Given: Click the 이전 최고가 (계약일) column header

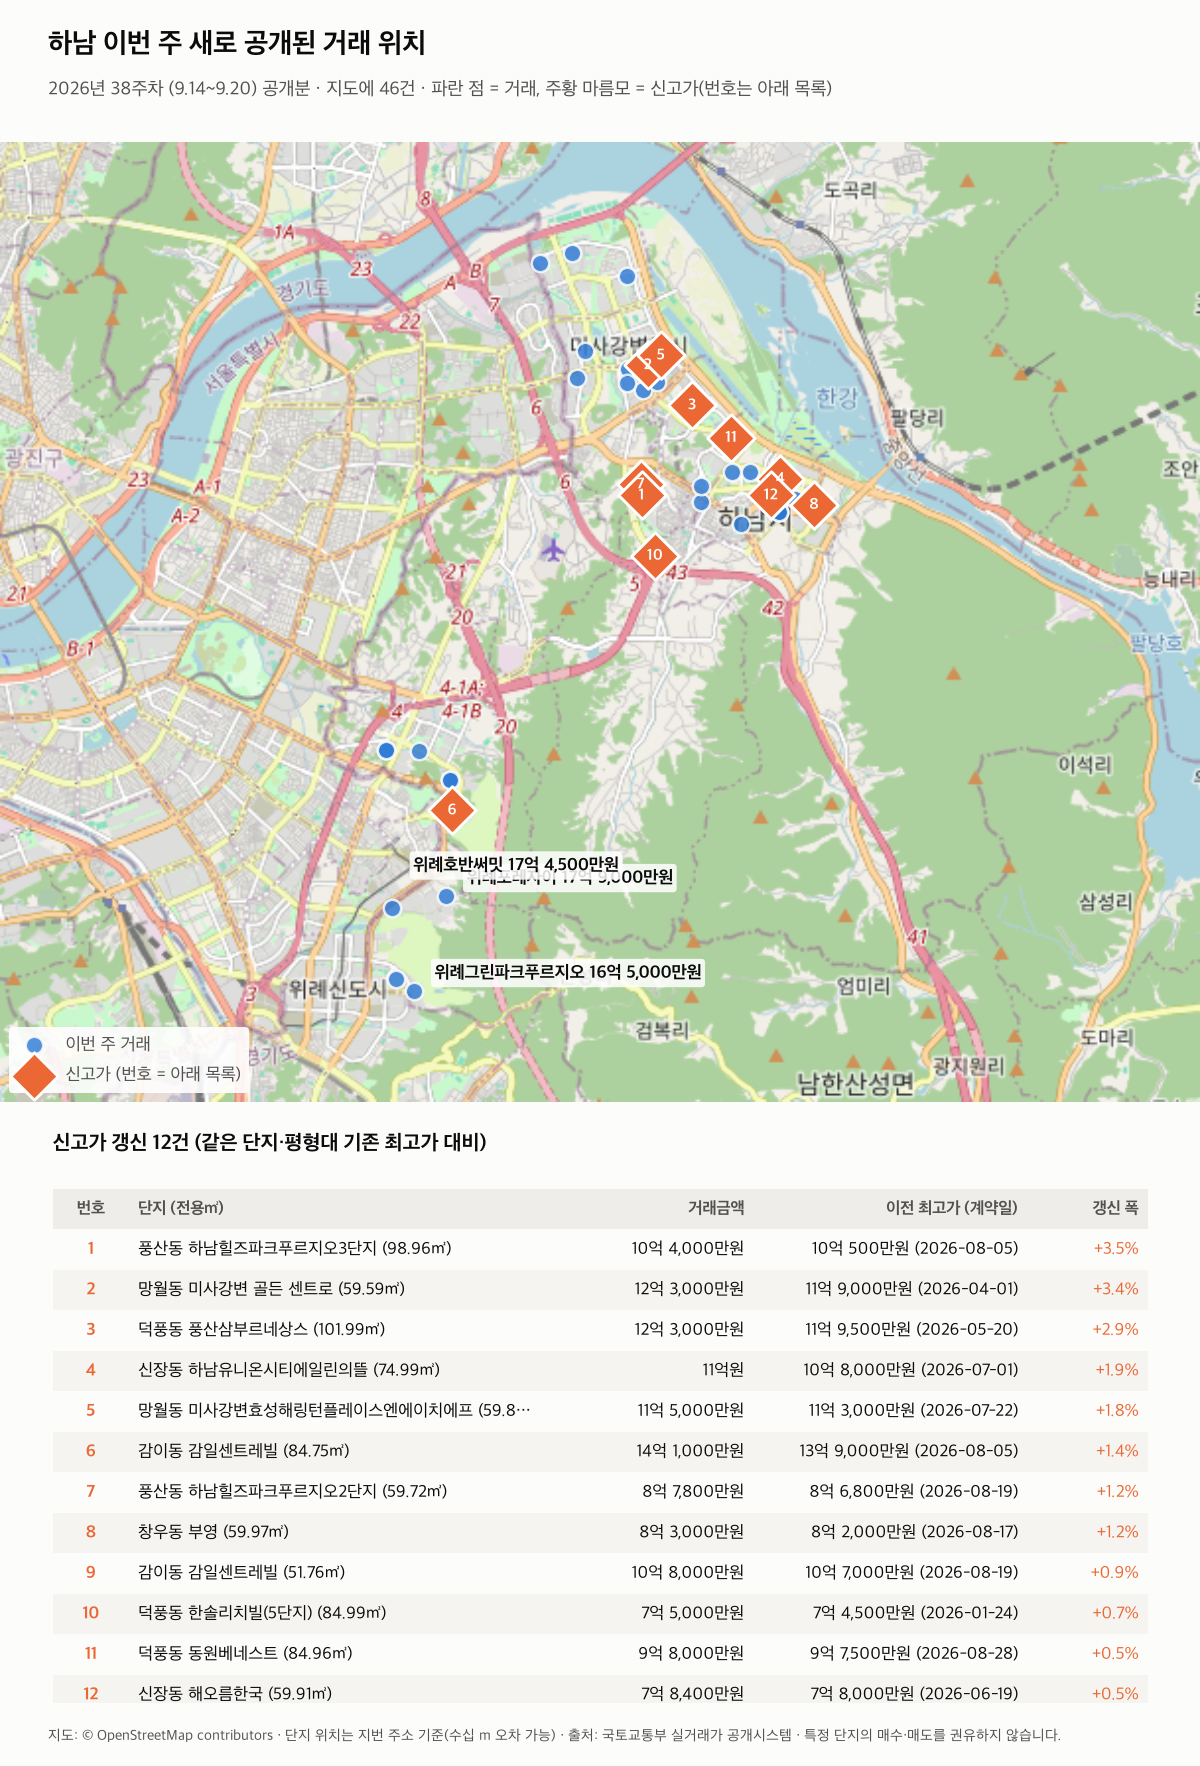Looking at the screenshot, I should [x=951, y=1208].
